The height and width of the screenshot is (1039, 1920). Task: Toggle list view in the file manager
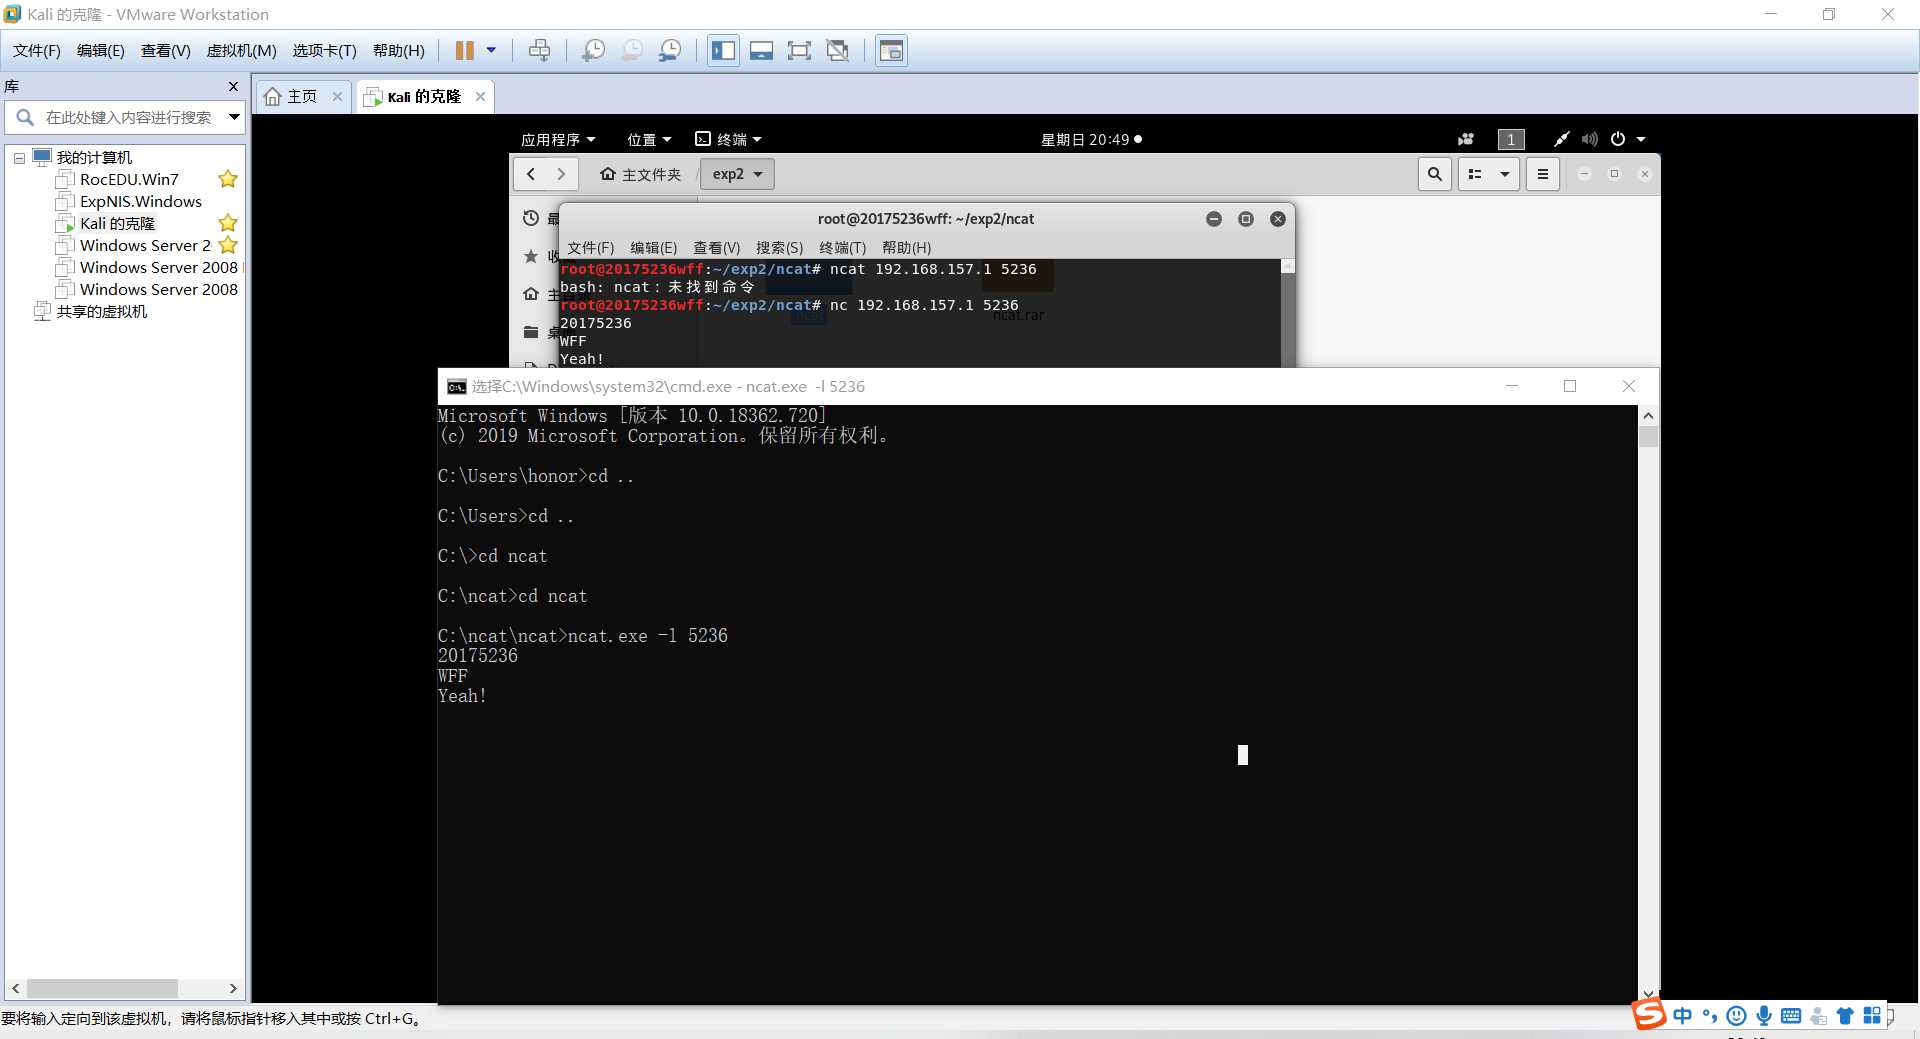coord(1475,174)
